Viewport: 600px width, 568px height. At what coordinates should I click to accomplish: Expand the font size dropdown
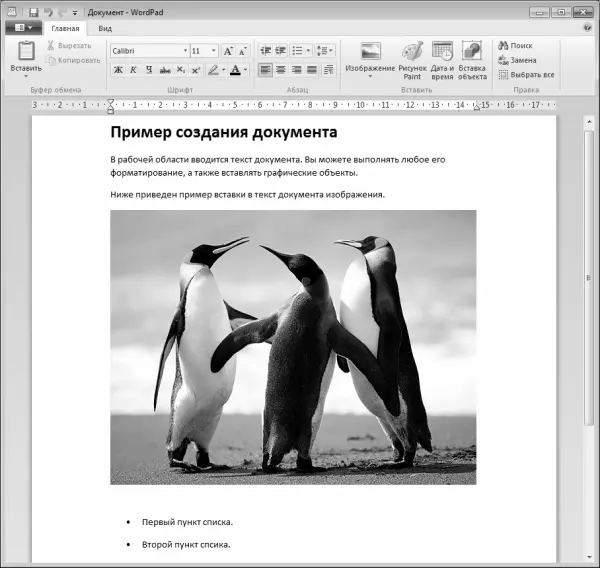click(214, 50)
